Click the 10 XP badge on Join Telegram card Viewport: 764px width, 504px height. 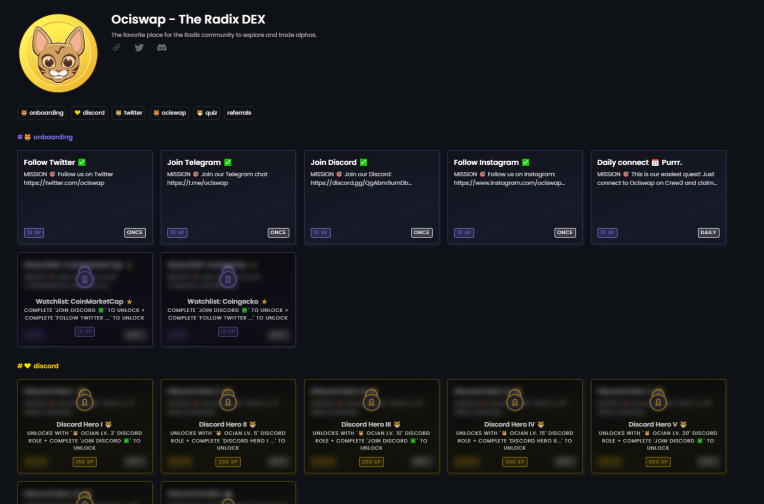(177, 233)
